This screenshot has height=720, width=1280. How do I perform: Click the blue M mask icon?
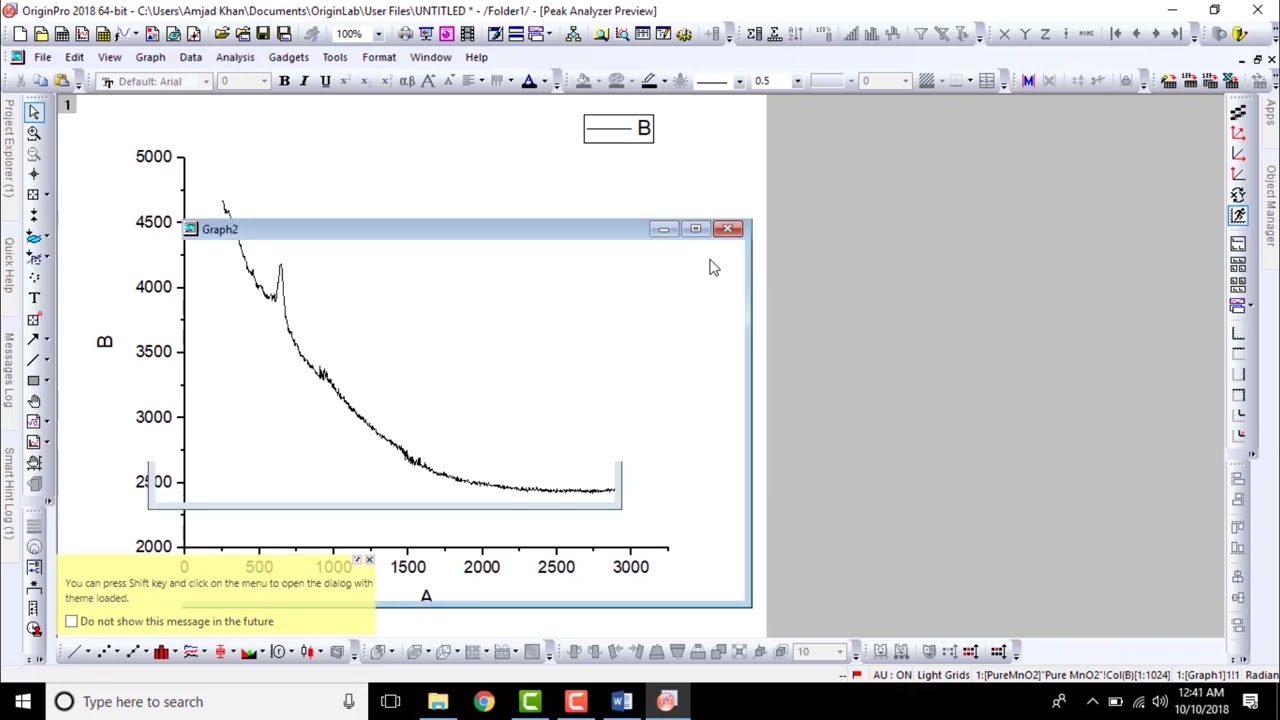(1028, 81)
